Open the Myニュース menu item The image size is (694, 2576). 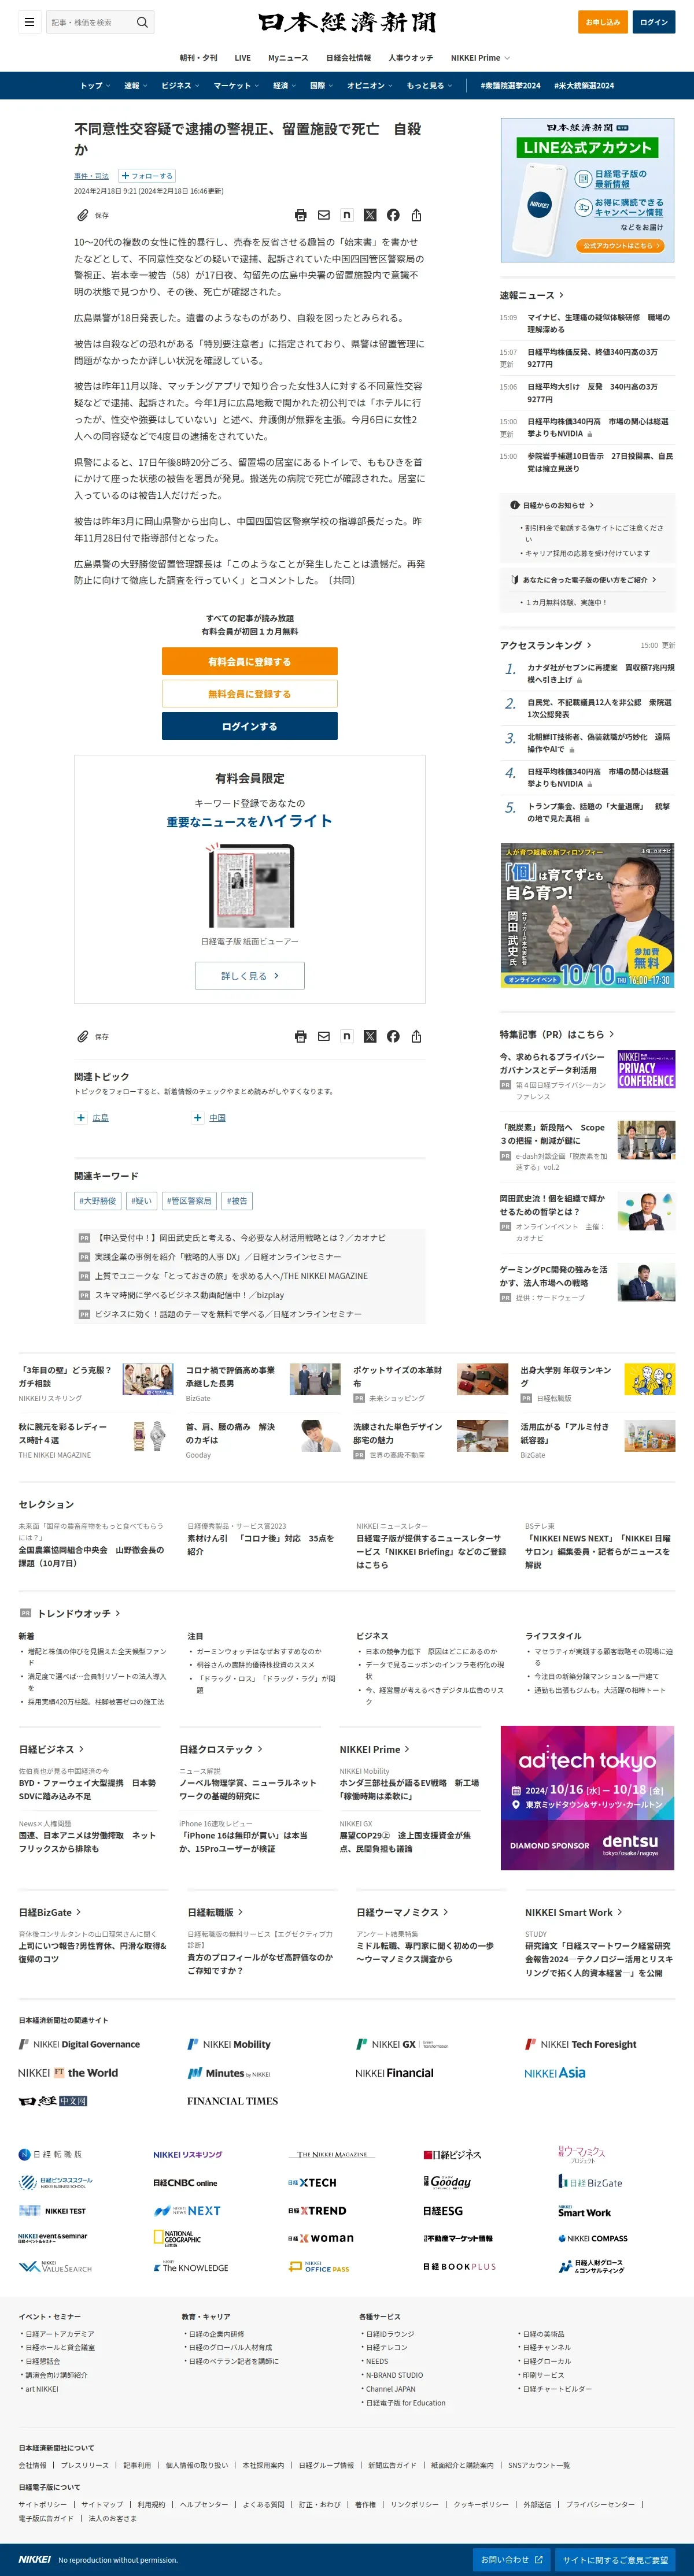288,58
